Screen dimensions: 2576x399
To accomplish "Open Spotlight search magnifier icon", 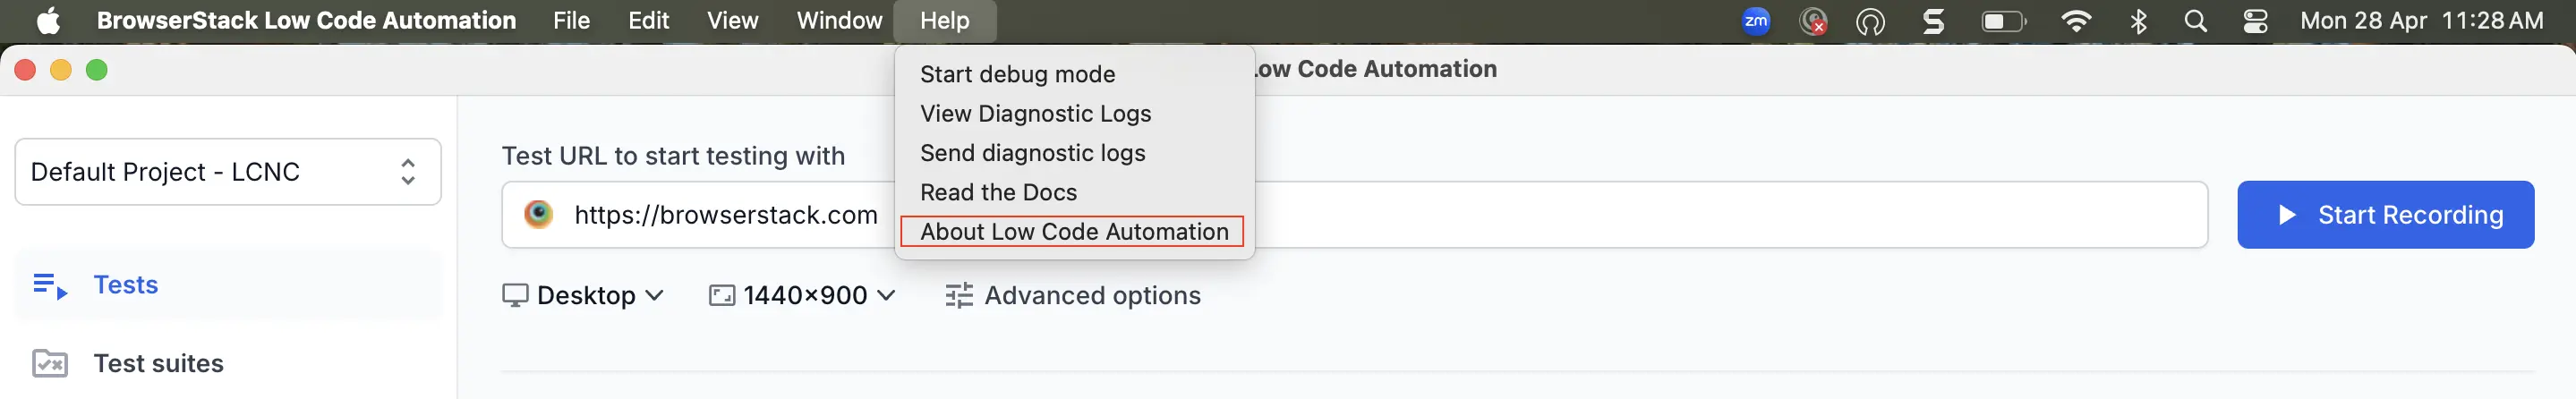I will [x=2195, y=21].
